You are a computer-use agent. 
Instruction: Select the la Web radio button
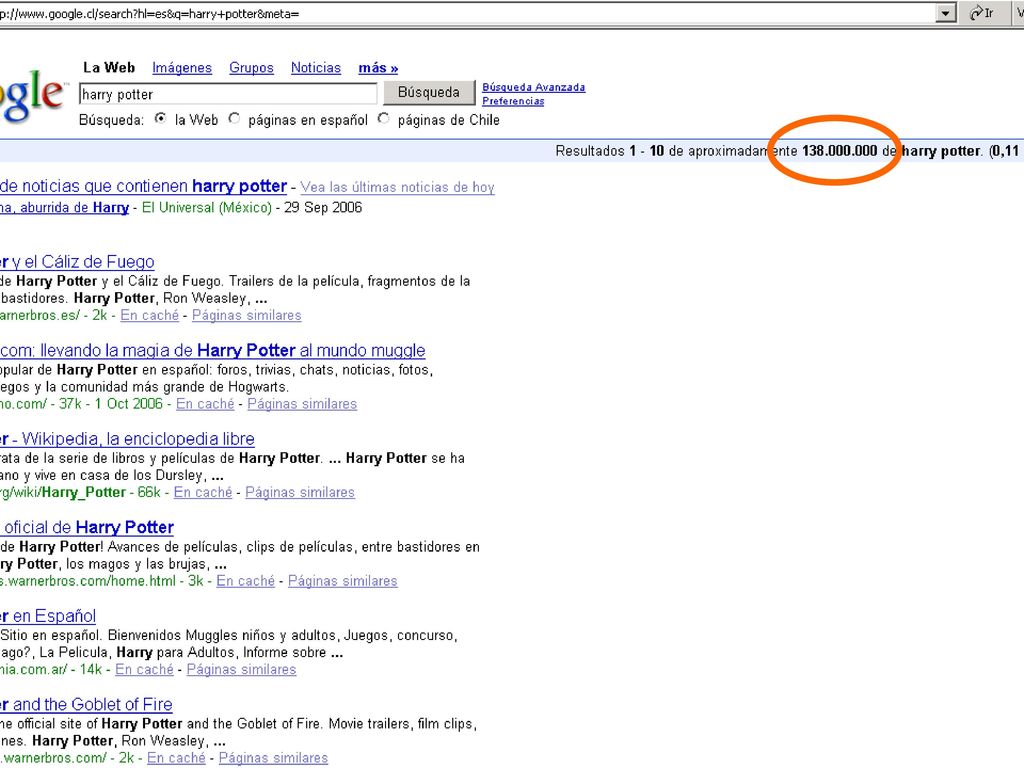(160, 119)
